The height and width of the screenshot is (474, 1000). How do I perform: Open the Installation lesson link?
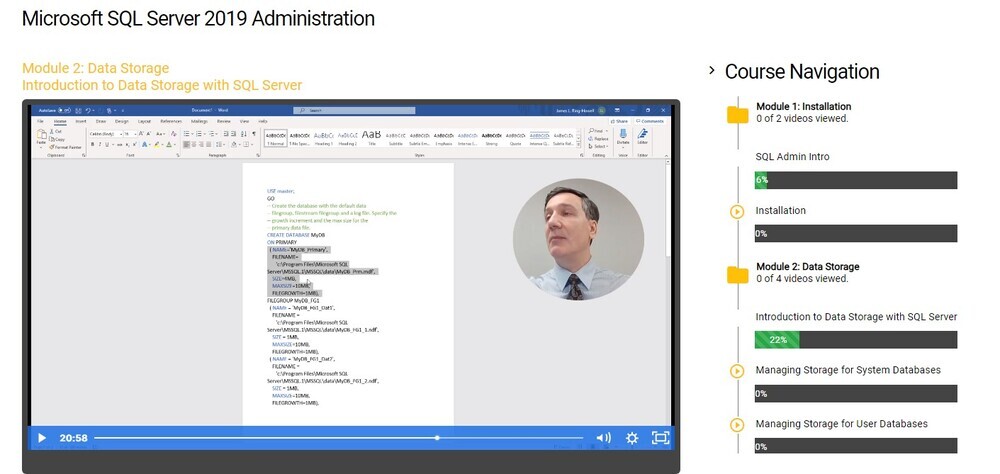pyautogui.click(x=780, y=211)
